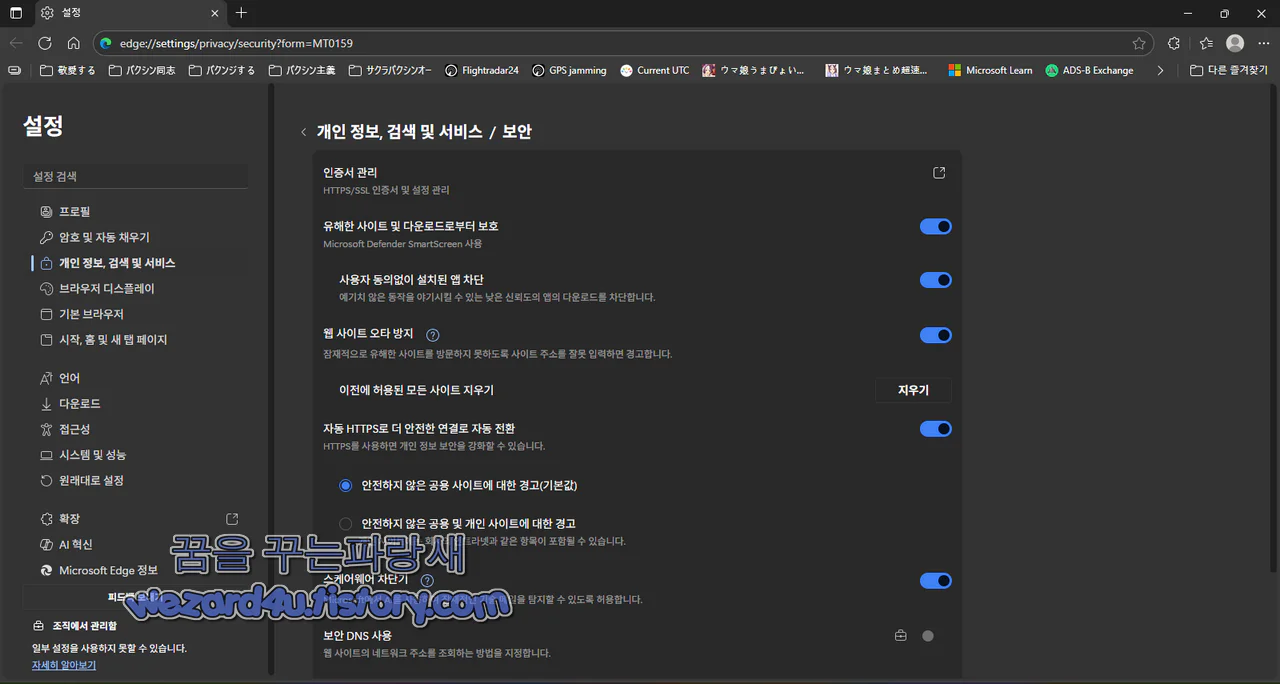Screen dimensions: 1280x684
Task: Click the browser refresh icon
Action: coord(44,43)
